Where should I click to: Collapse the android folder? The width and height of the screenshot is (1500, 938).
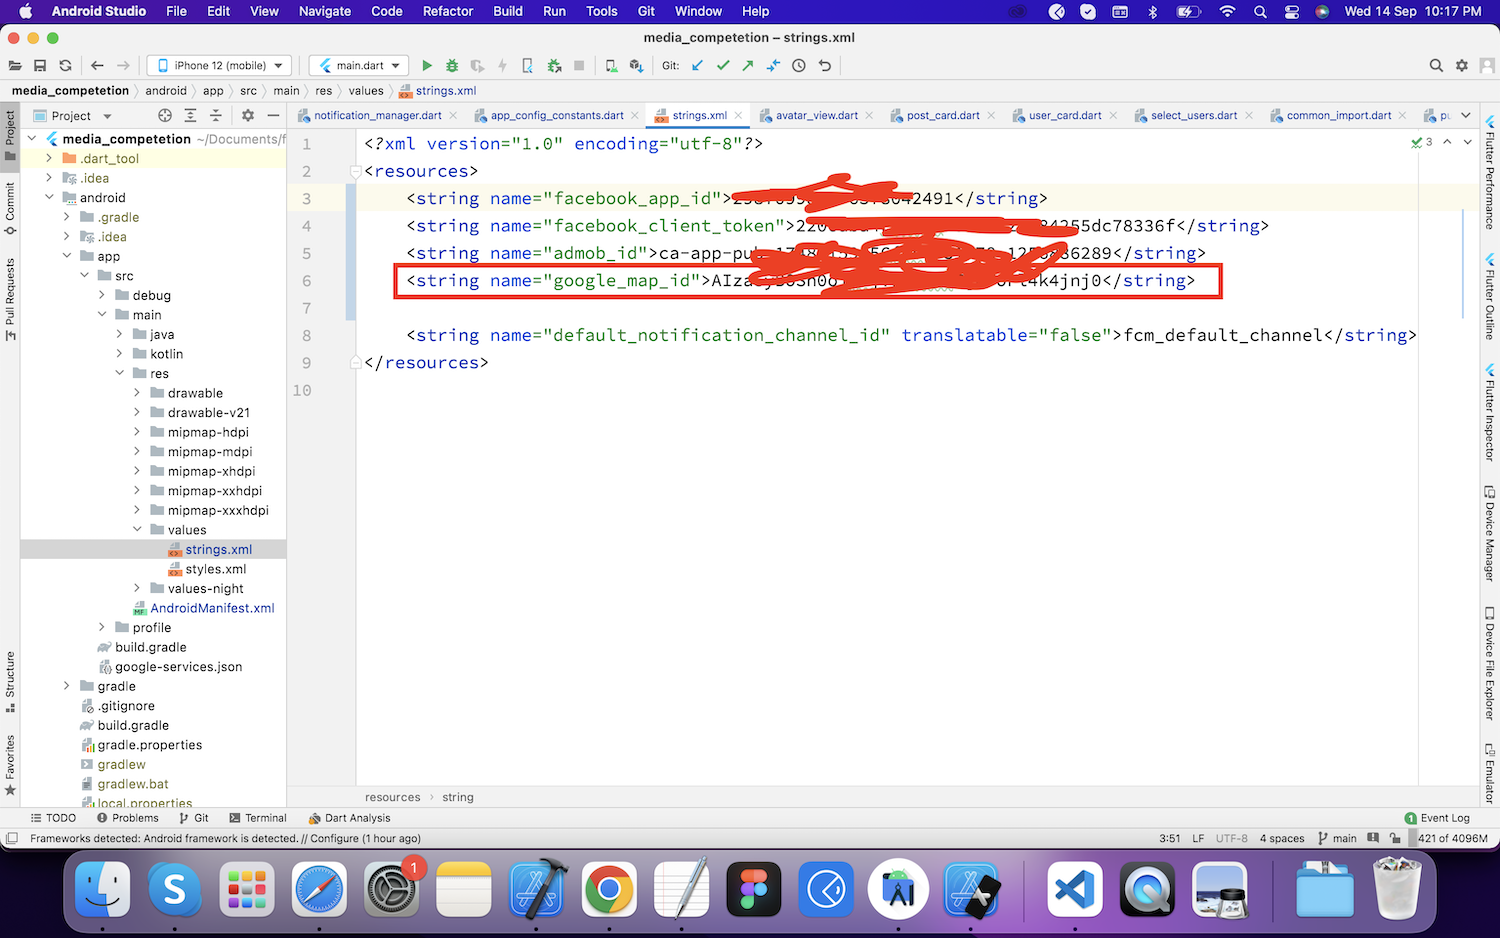[49, 198]
